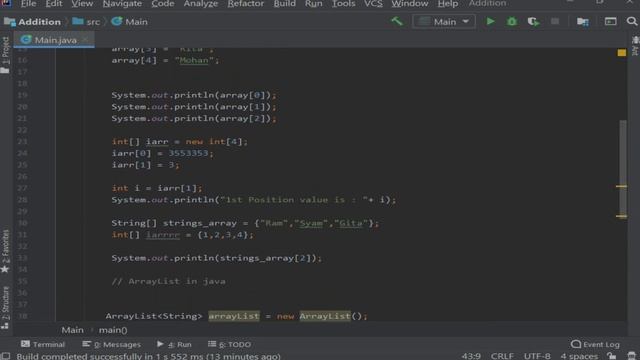Viewport: 640px width, 360px height.
Task: Open the Tools menu
Action: (x=343, y=4)
